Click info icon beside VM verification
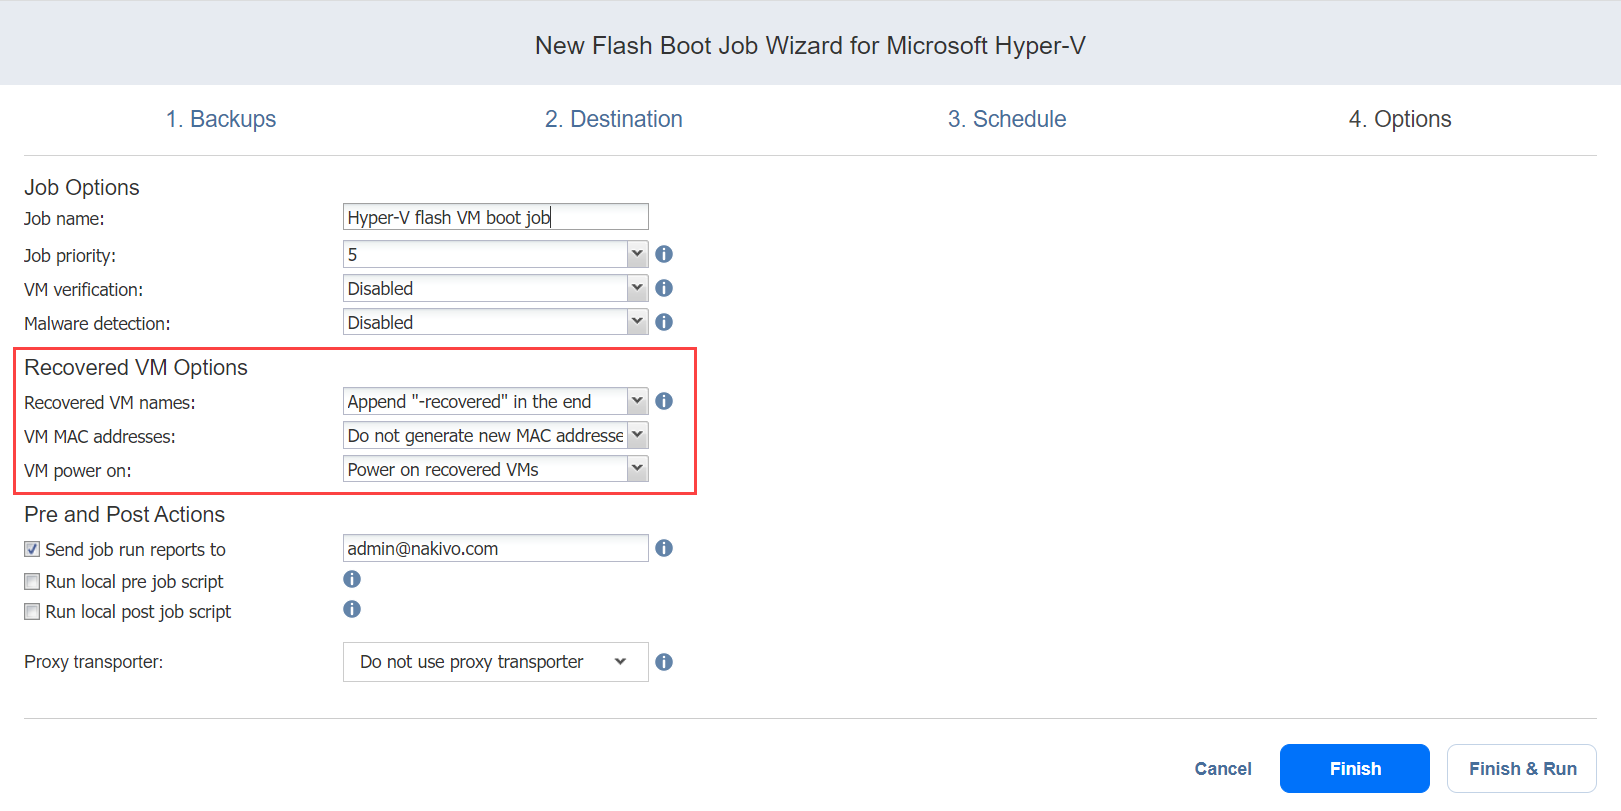This screenshot has width=1621, height=811. [x=664, y=289]
